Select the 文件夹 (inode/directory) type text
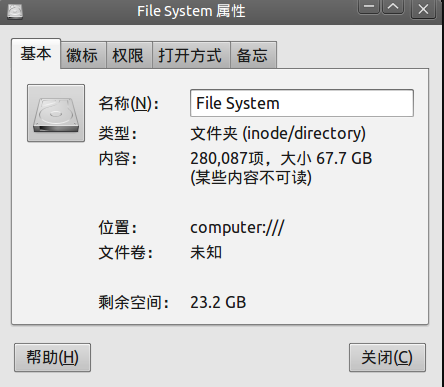 coord(278,133)
